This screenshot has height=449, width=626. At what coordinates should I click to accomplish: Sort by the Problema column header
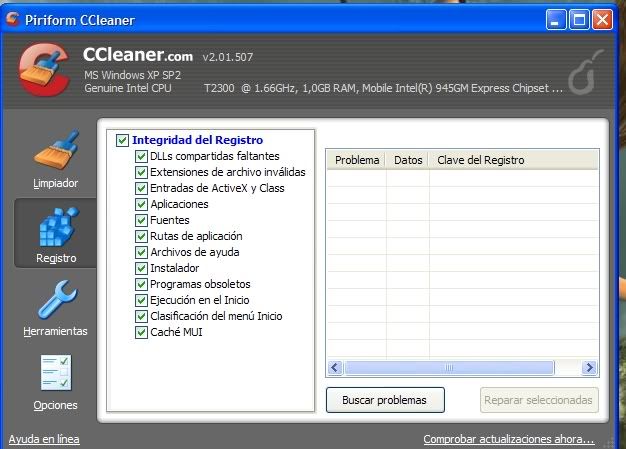pos(357,160)
